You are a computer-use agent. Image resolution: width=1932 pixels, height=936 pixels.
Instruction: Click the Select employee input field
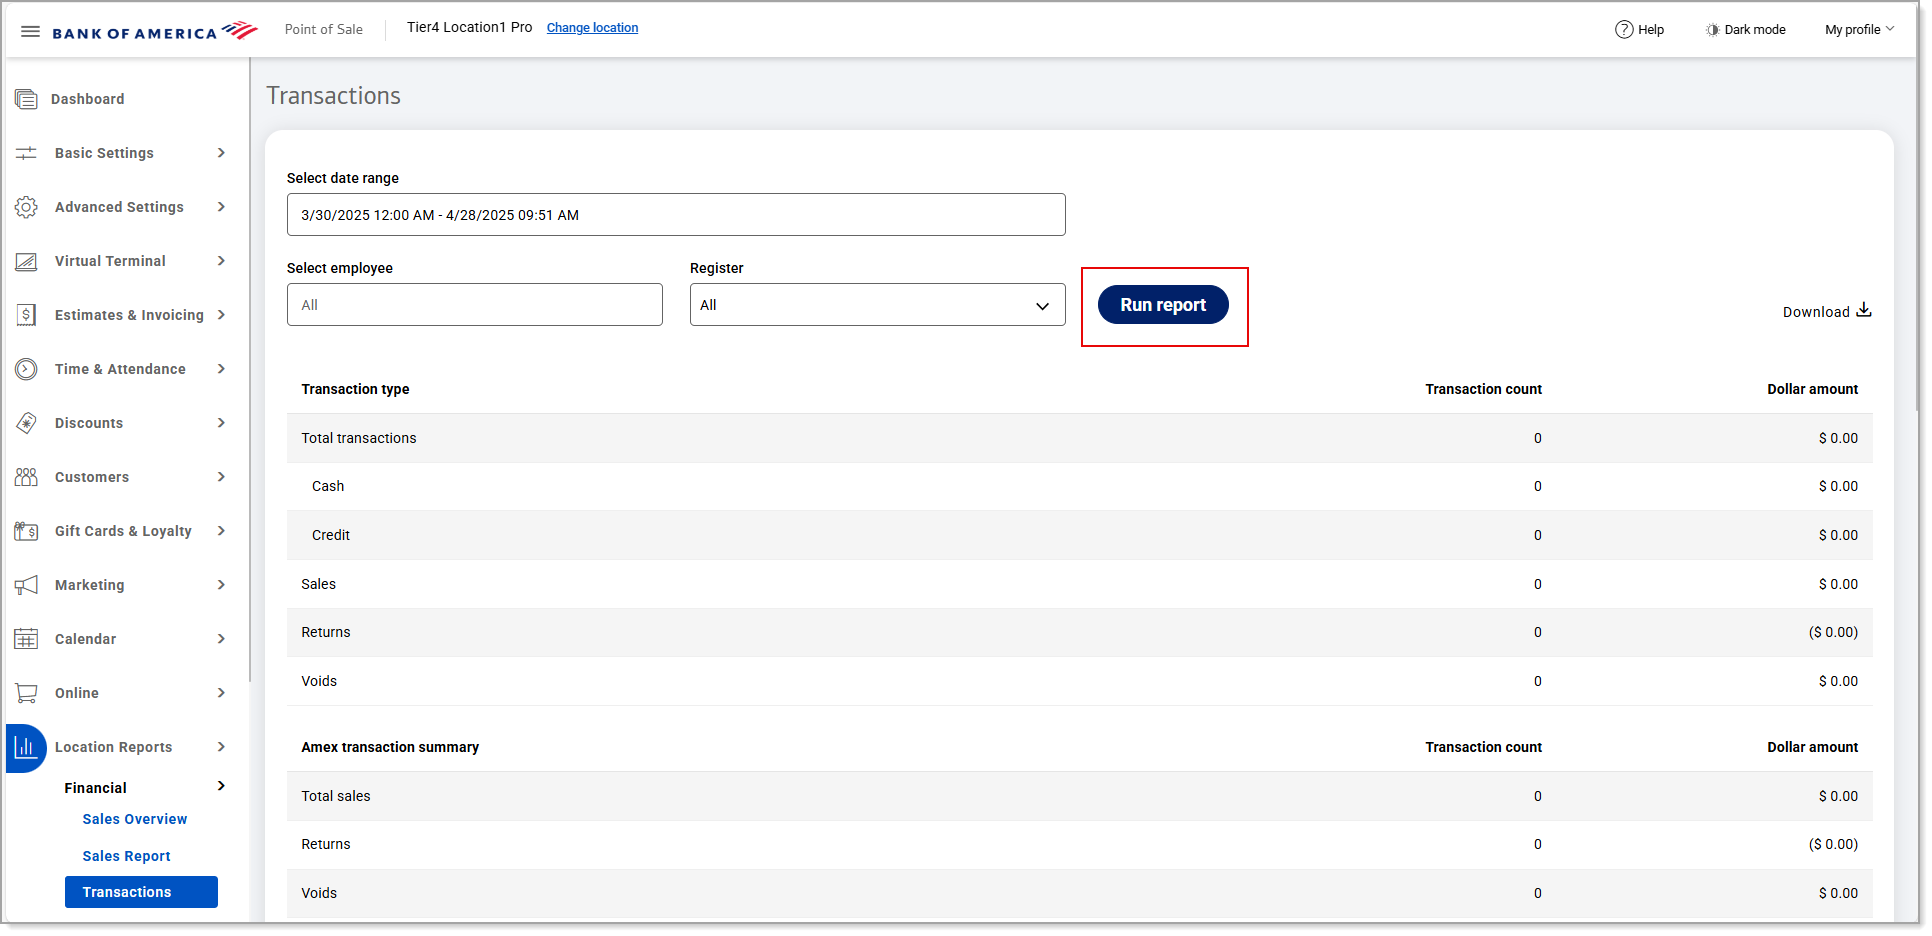coord(475,305)
